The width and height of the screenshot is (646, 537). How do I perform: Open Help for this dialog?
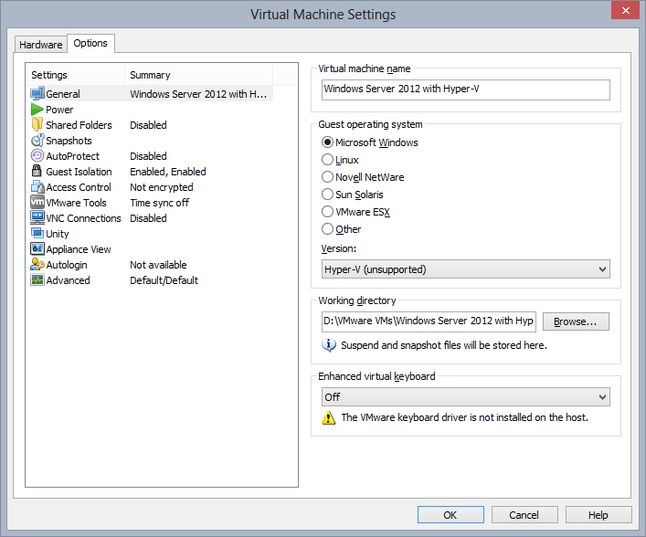tap(598, 515)
